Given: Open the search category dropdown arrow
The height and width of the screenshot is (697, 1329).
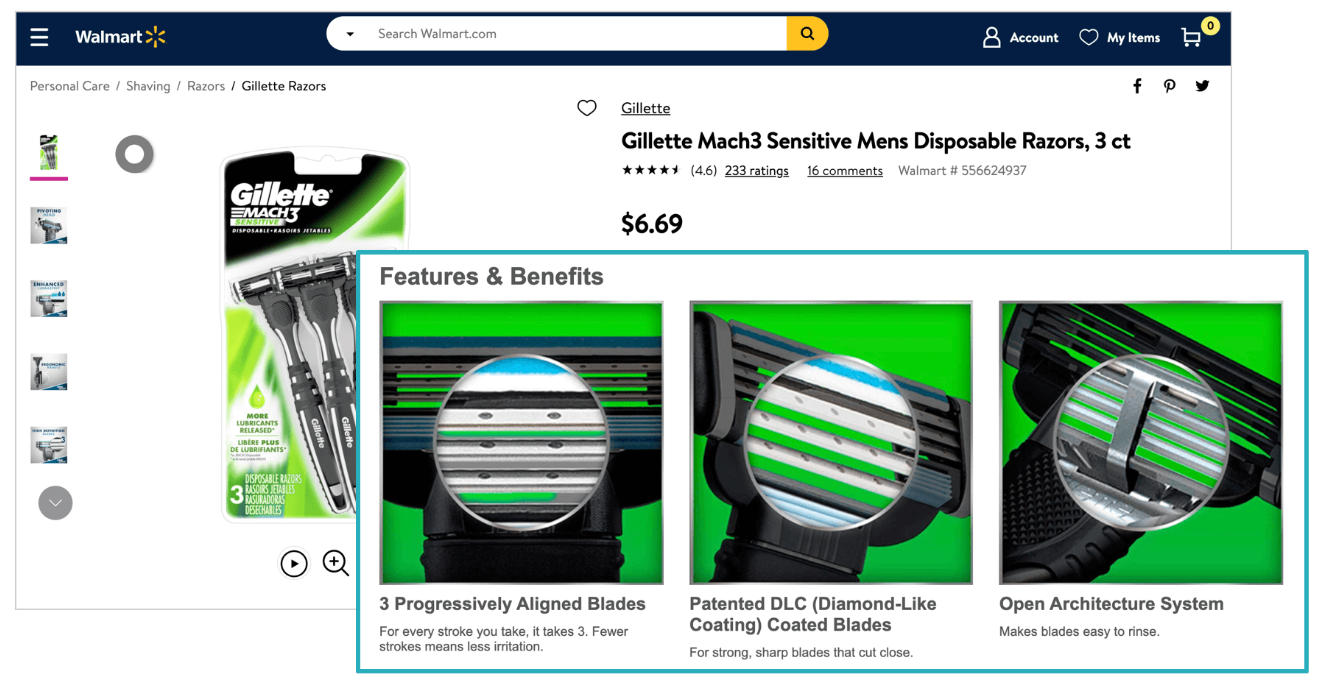Looking at the screenshot, I should pyautogui.click(x=350, y=34).
